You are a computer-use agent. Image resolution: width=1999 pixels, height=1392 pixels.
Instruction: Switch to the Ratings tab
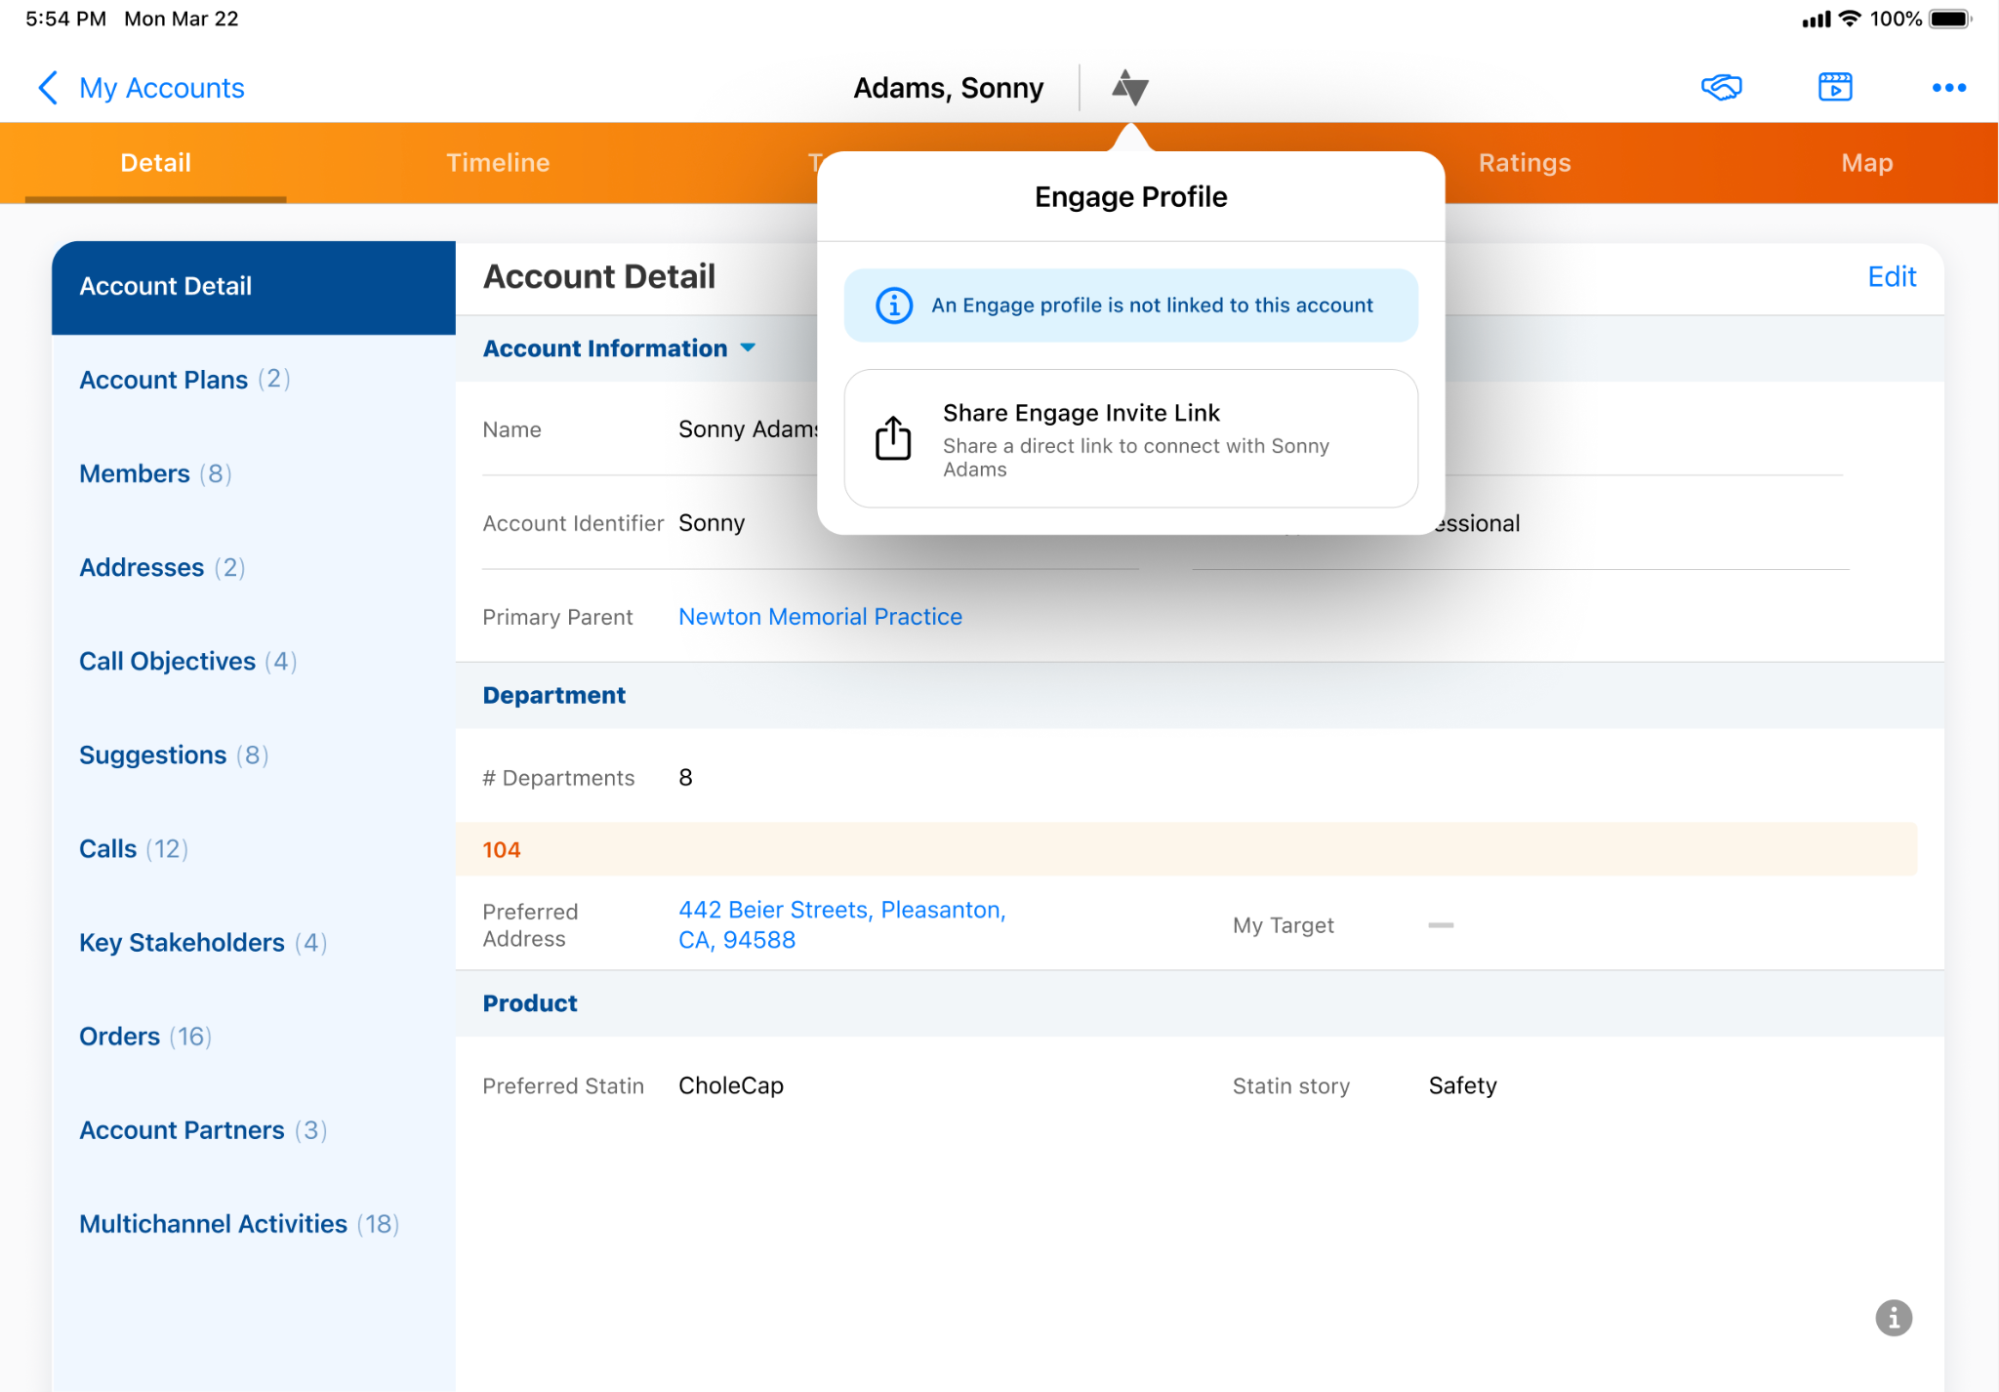(x=1524, y=163)
